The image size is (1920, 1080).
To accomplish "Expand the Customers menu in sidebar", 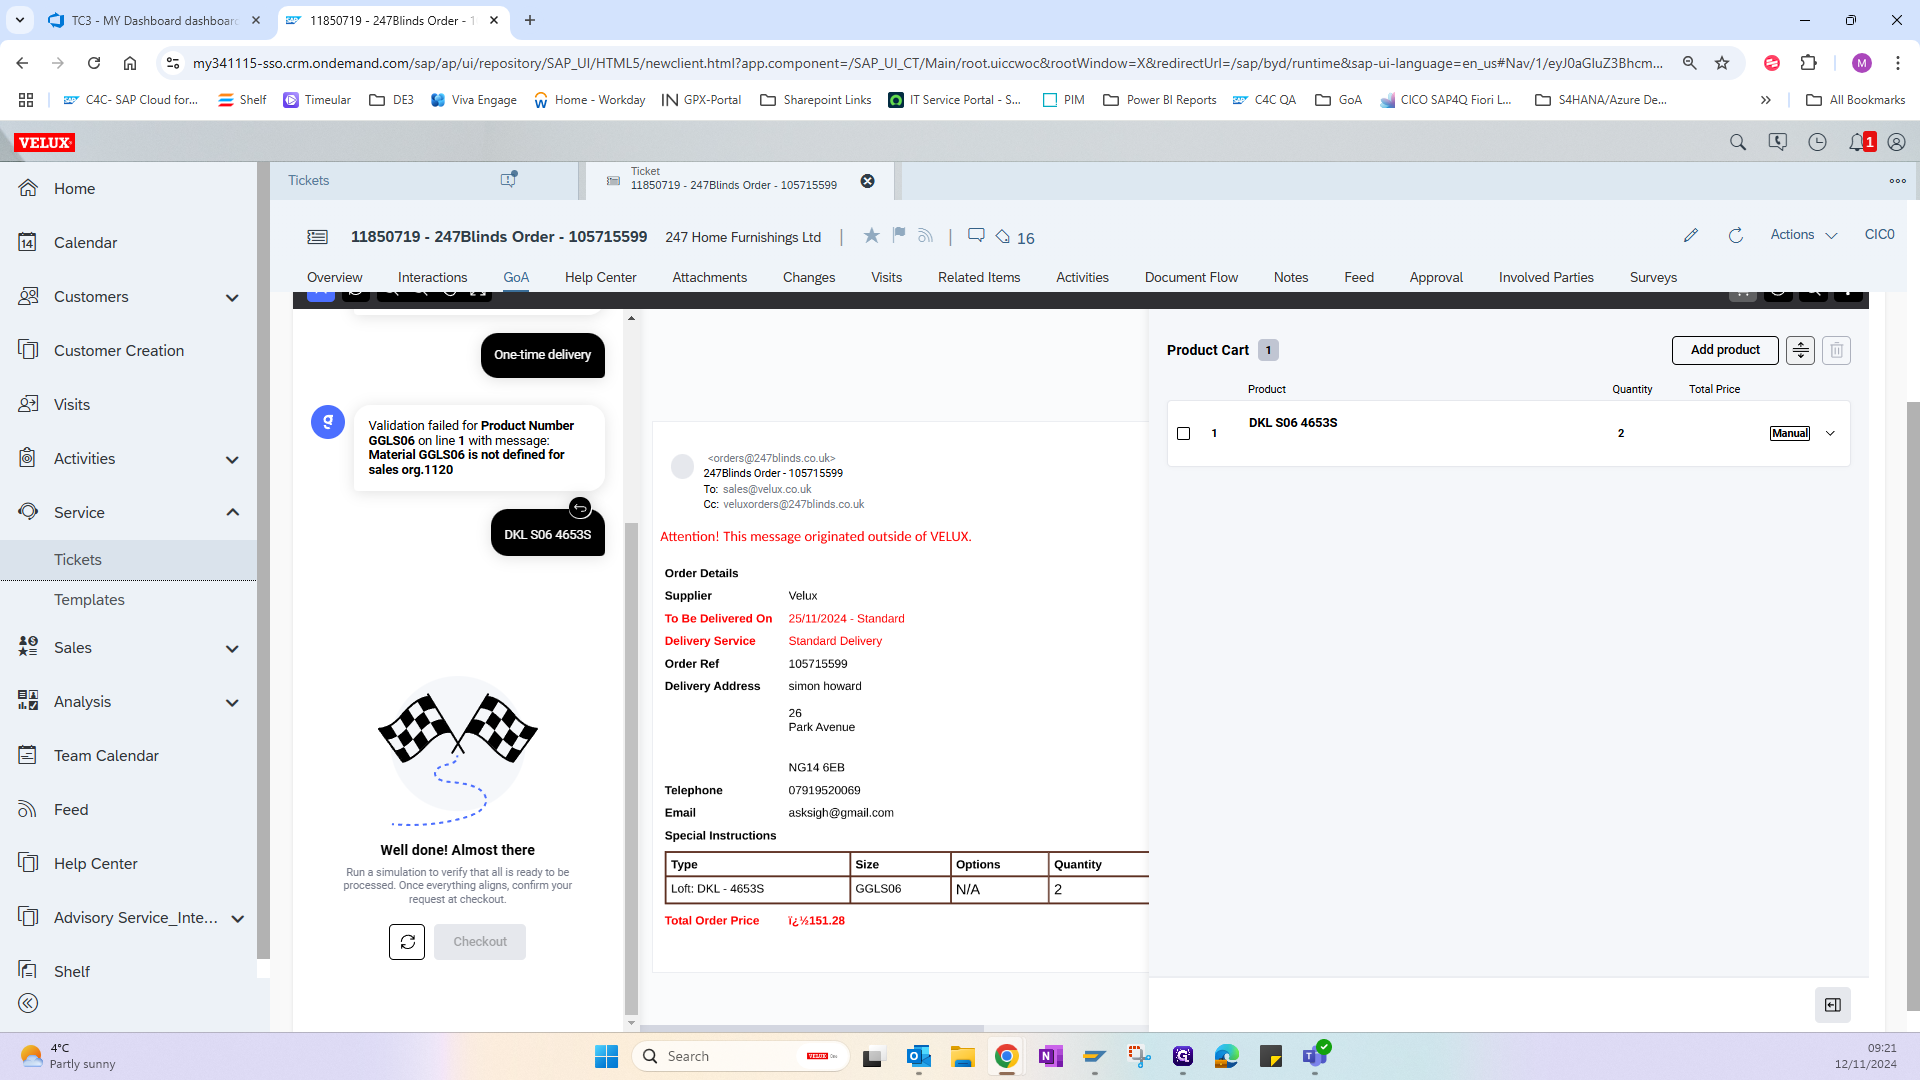I will (232, 297).
